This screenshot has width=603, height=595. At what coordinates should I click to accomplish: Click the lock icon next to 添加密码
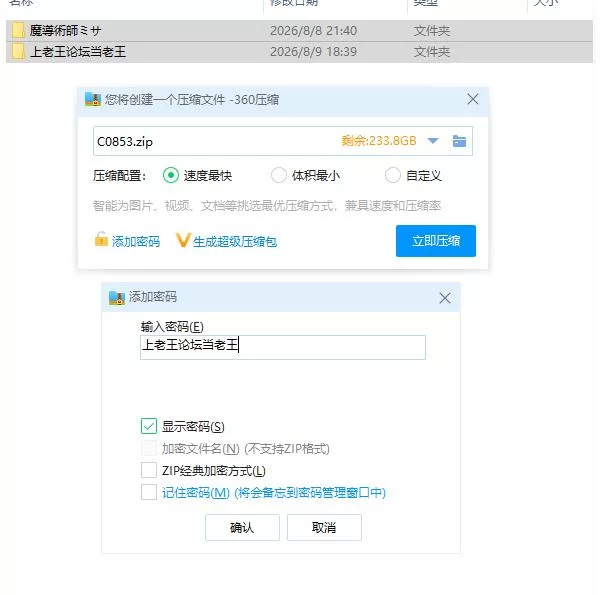[101, 239]
